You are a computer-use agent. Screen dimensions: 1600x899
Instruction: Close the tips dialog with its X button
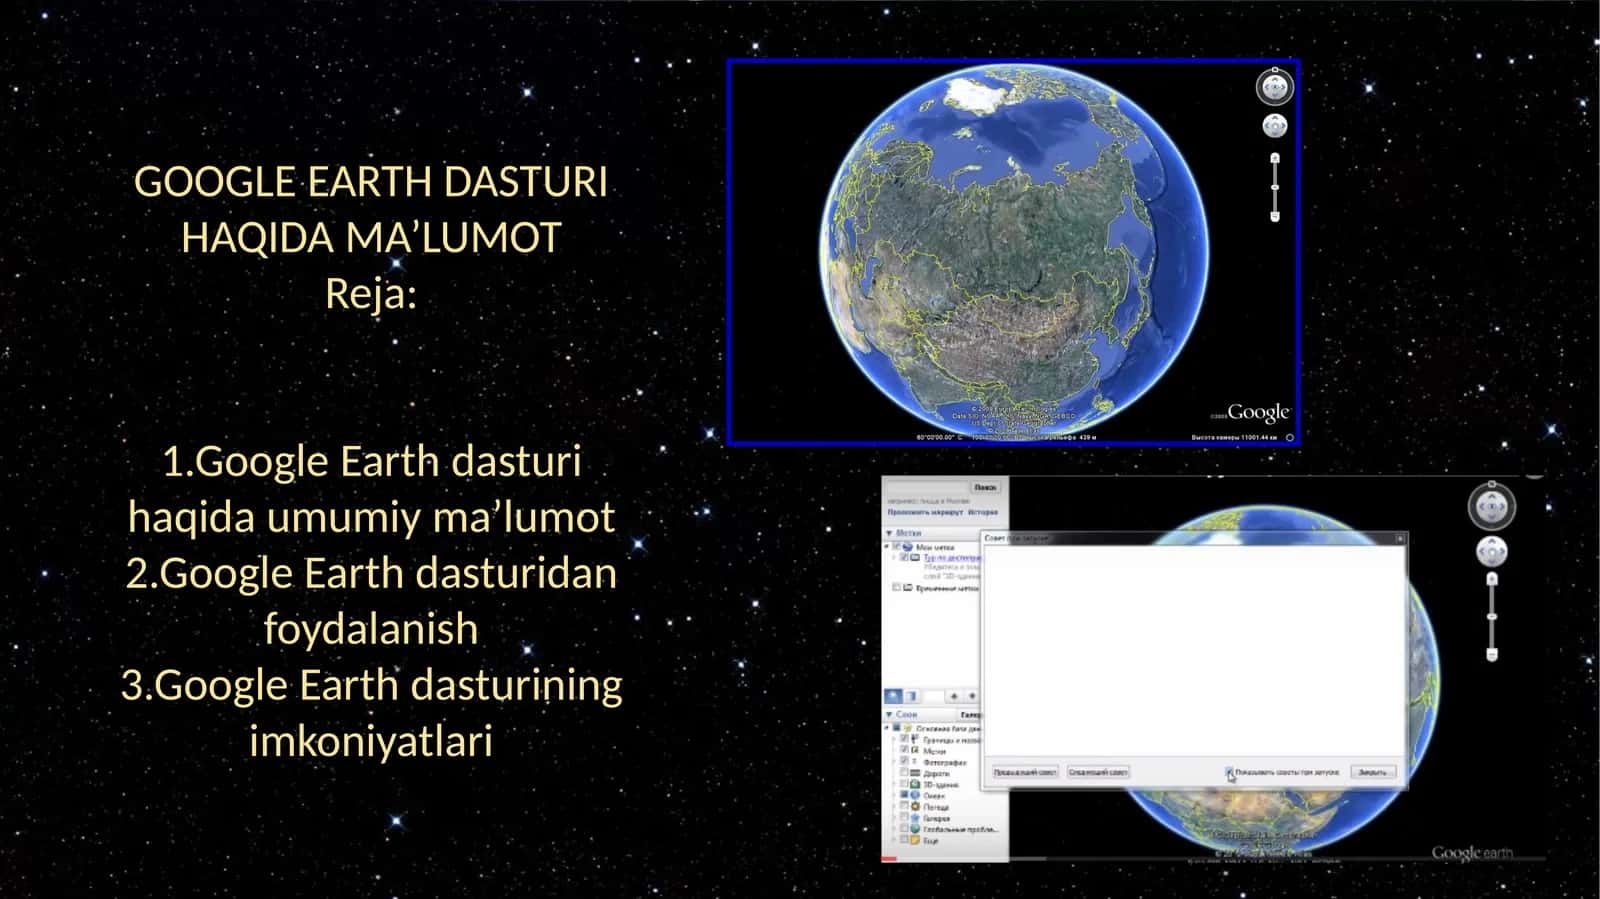click(x=1400, y=538)
